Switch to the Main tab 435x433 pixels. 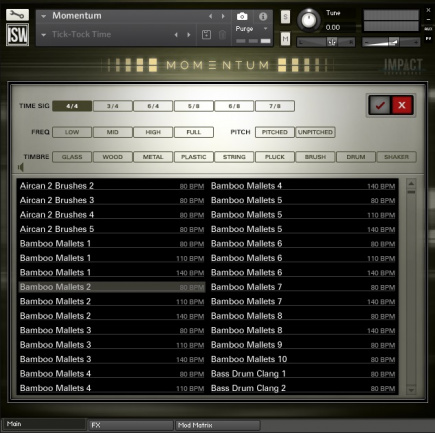click(x=44, y=424)
